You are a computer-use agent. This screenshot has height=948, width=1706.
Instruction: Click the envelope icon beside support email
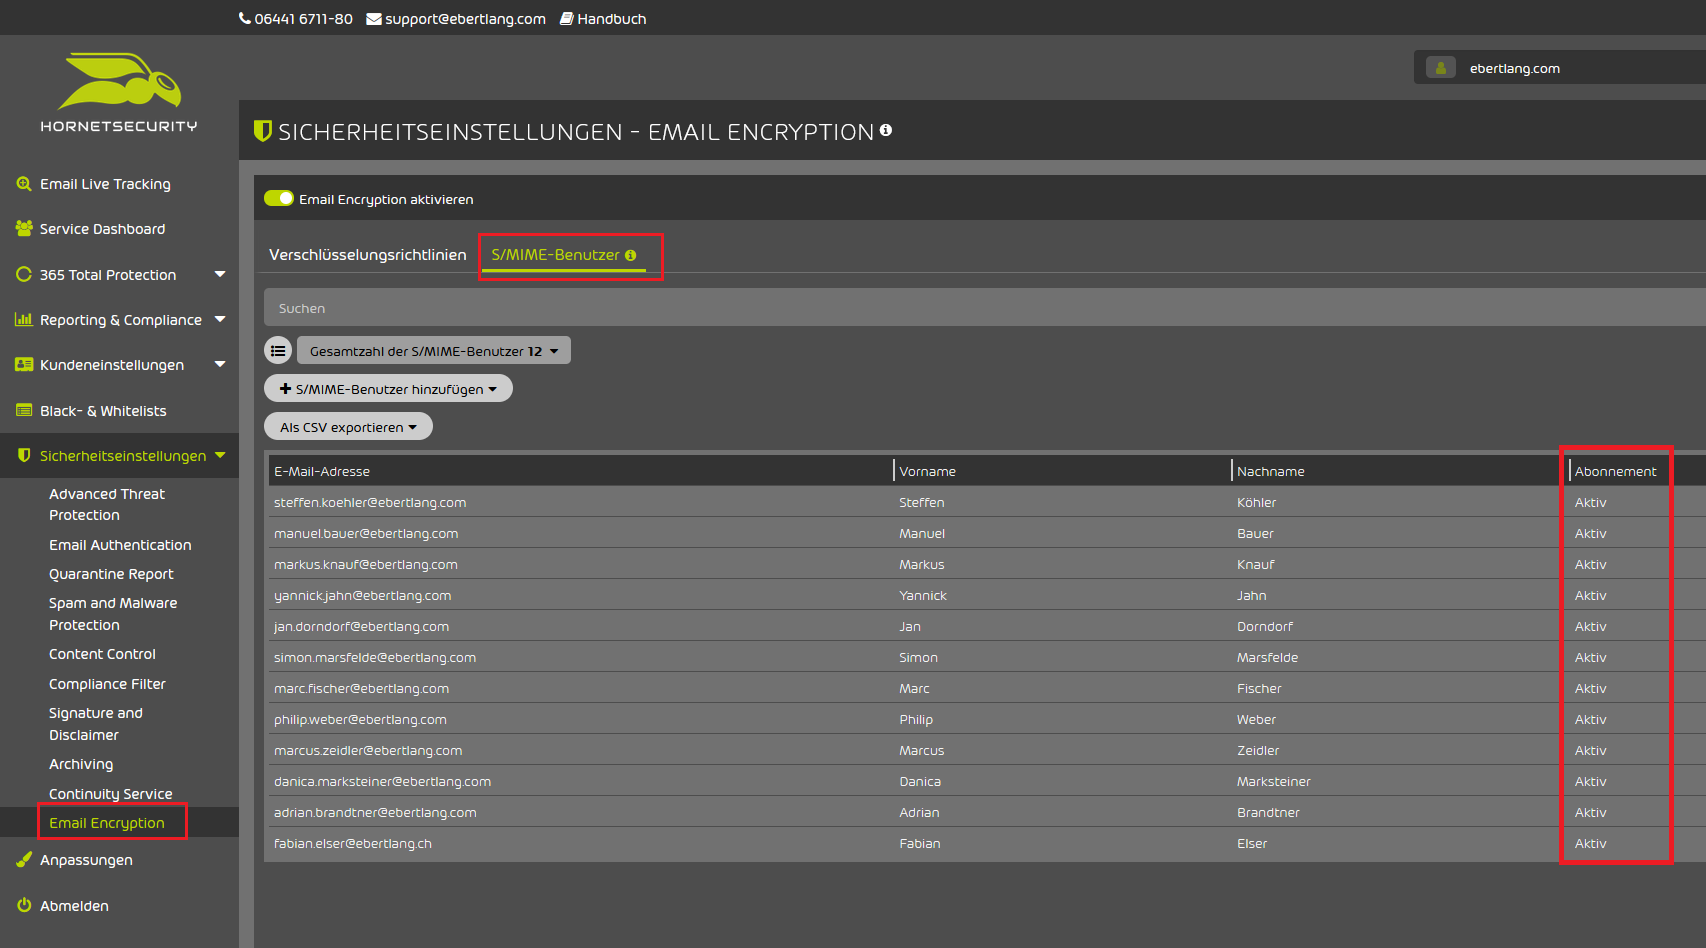(374, 19)
